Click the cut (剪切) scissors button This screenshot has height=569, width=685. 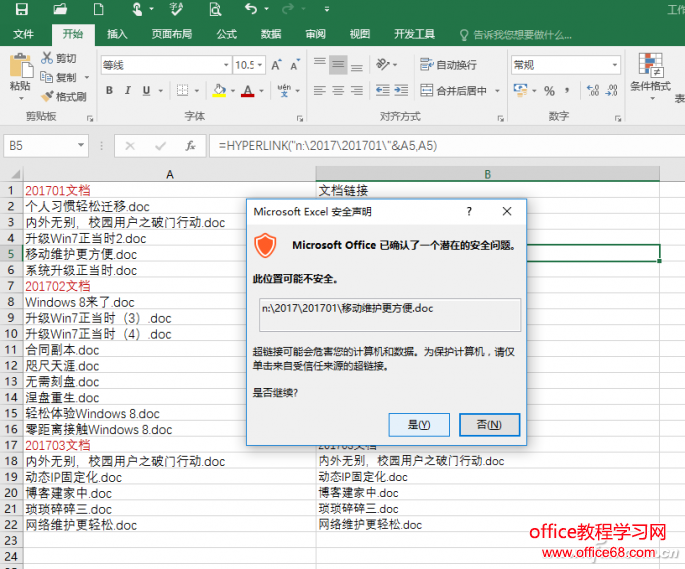pos(59,59)
